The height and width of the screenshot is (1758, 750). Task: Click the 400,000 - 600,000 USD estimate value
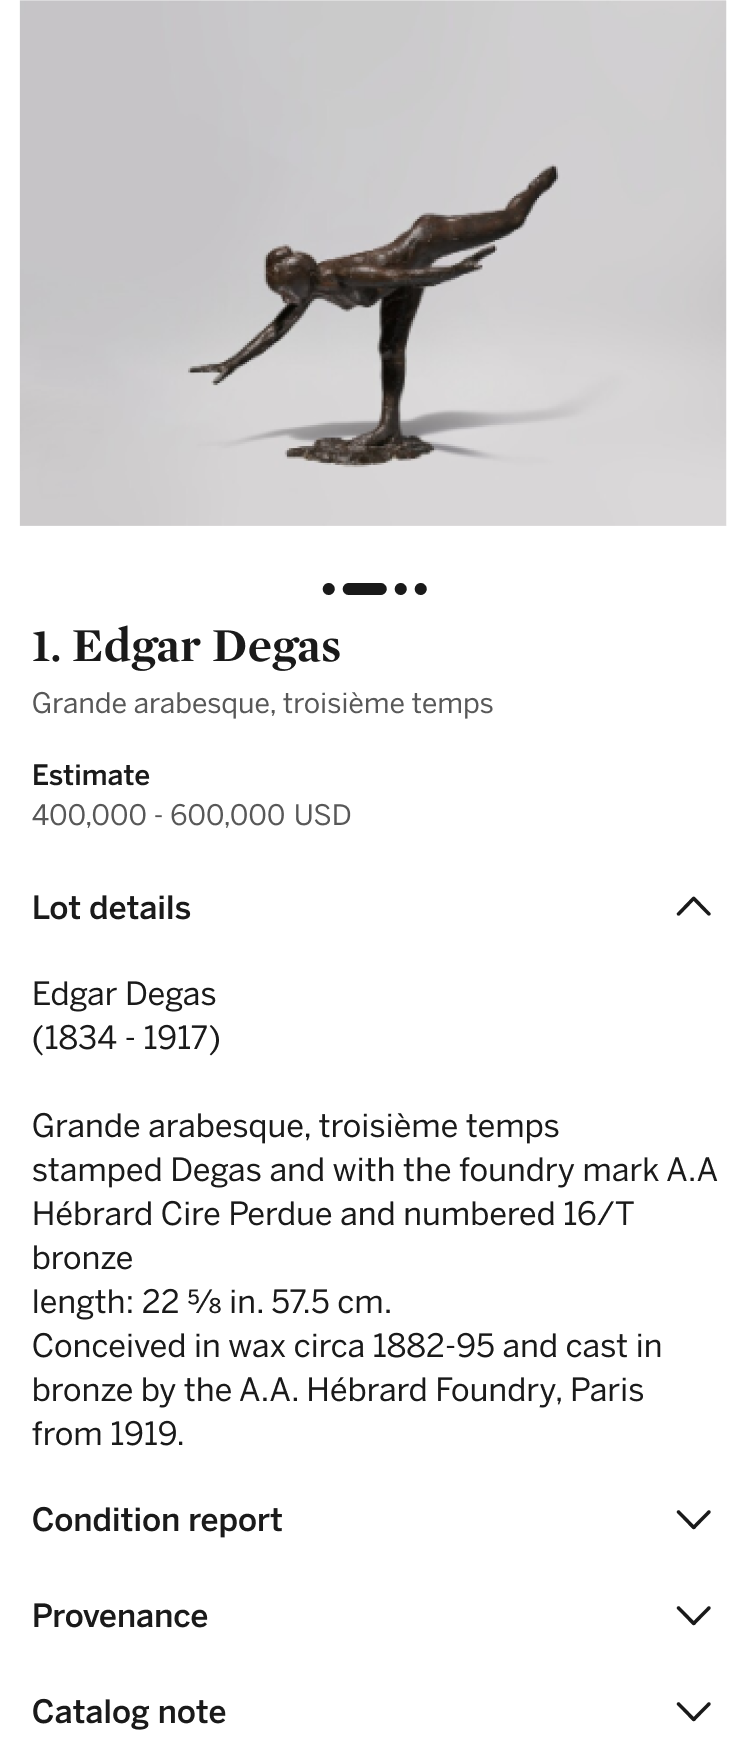pyautogui.click(x=191, y=815)
